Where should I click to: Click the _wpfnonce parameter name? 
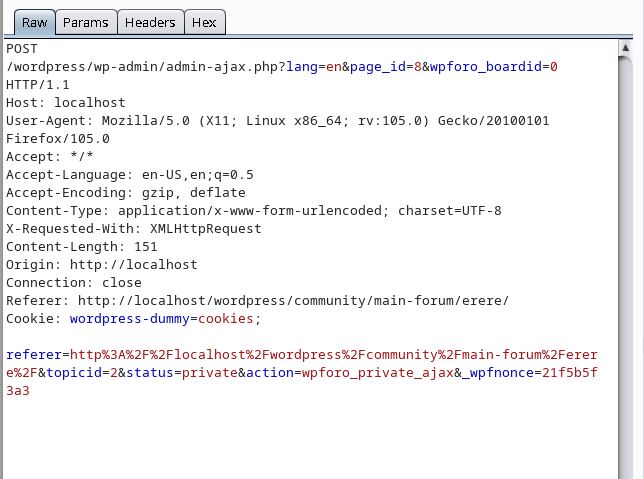pyautogui.click(x=498, y=373)
